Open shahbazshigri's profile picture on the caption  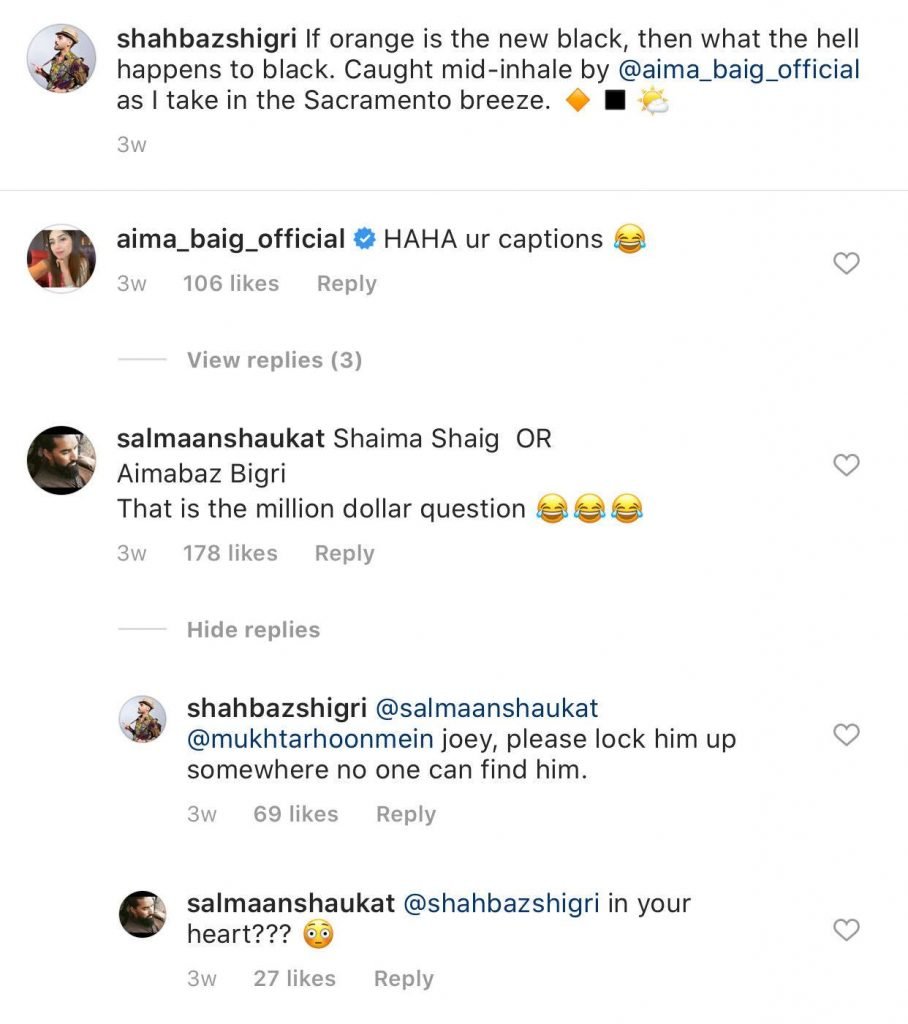(60, 59)
